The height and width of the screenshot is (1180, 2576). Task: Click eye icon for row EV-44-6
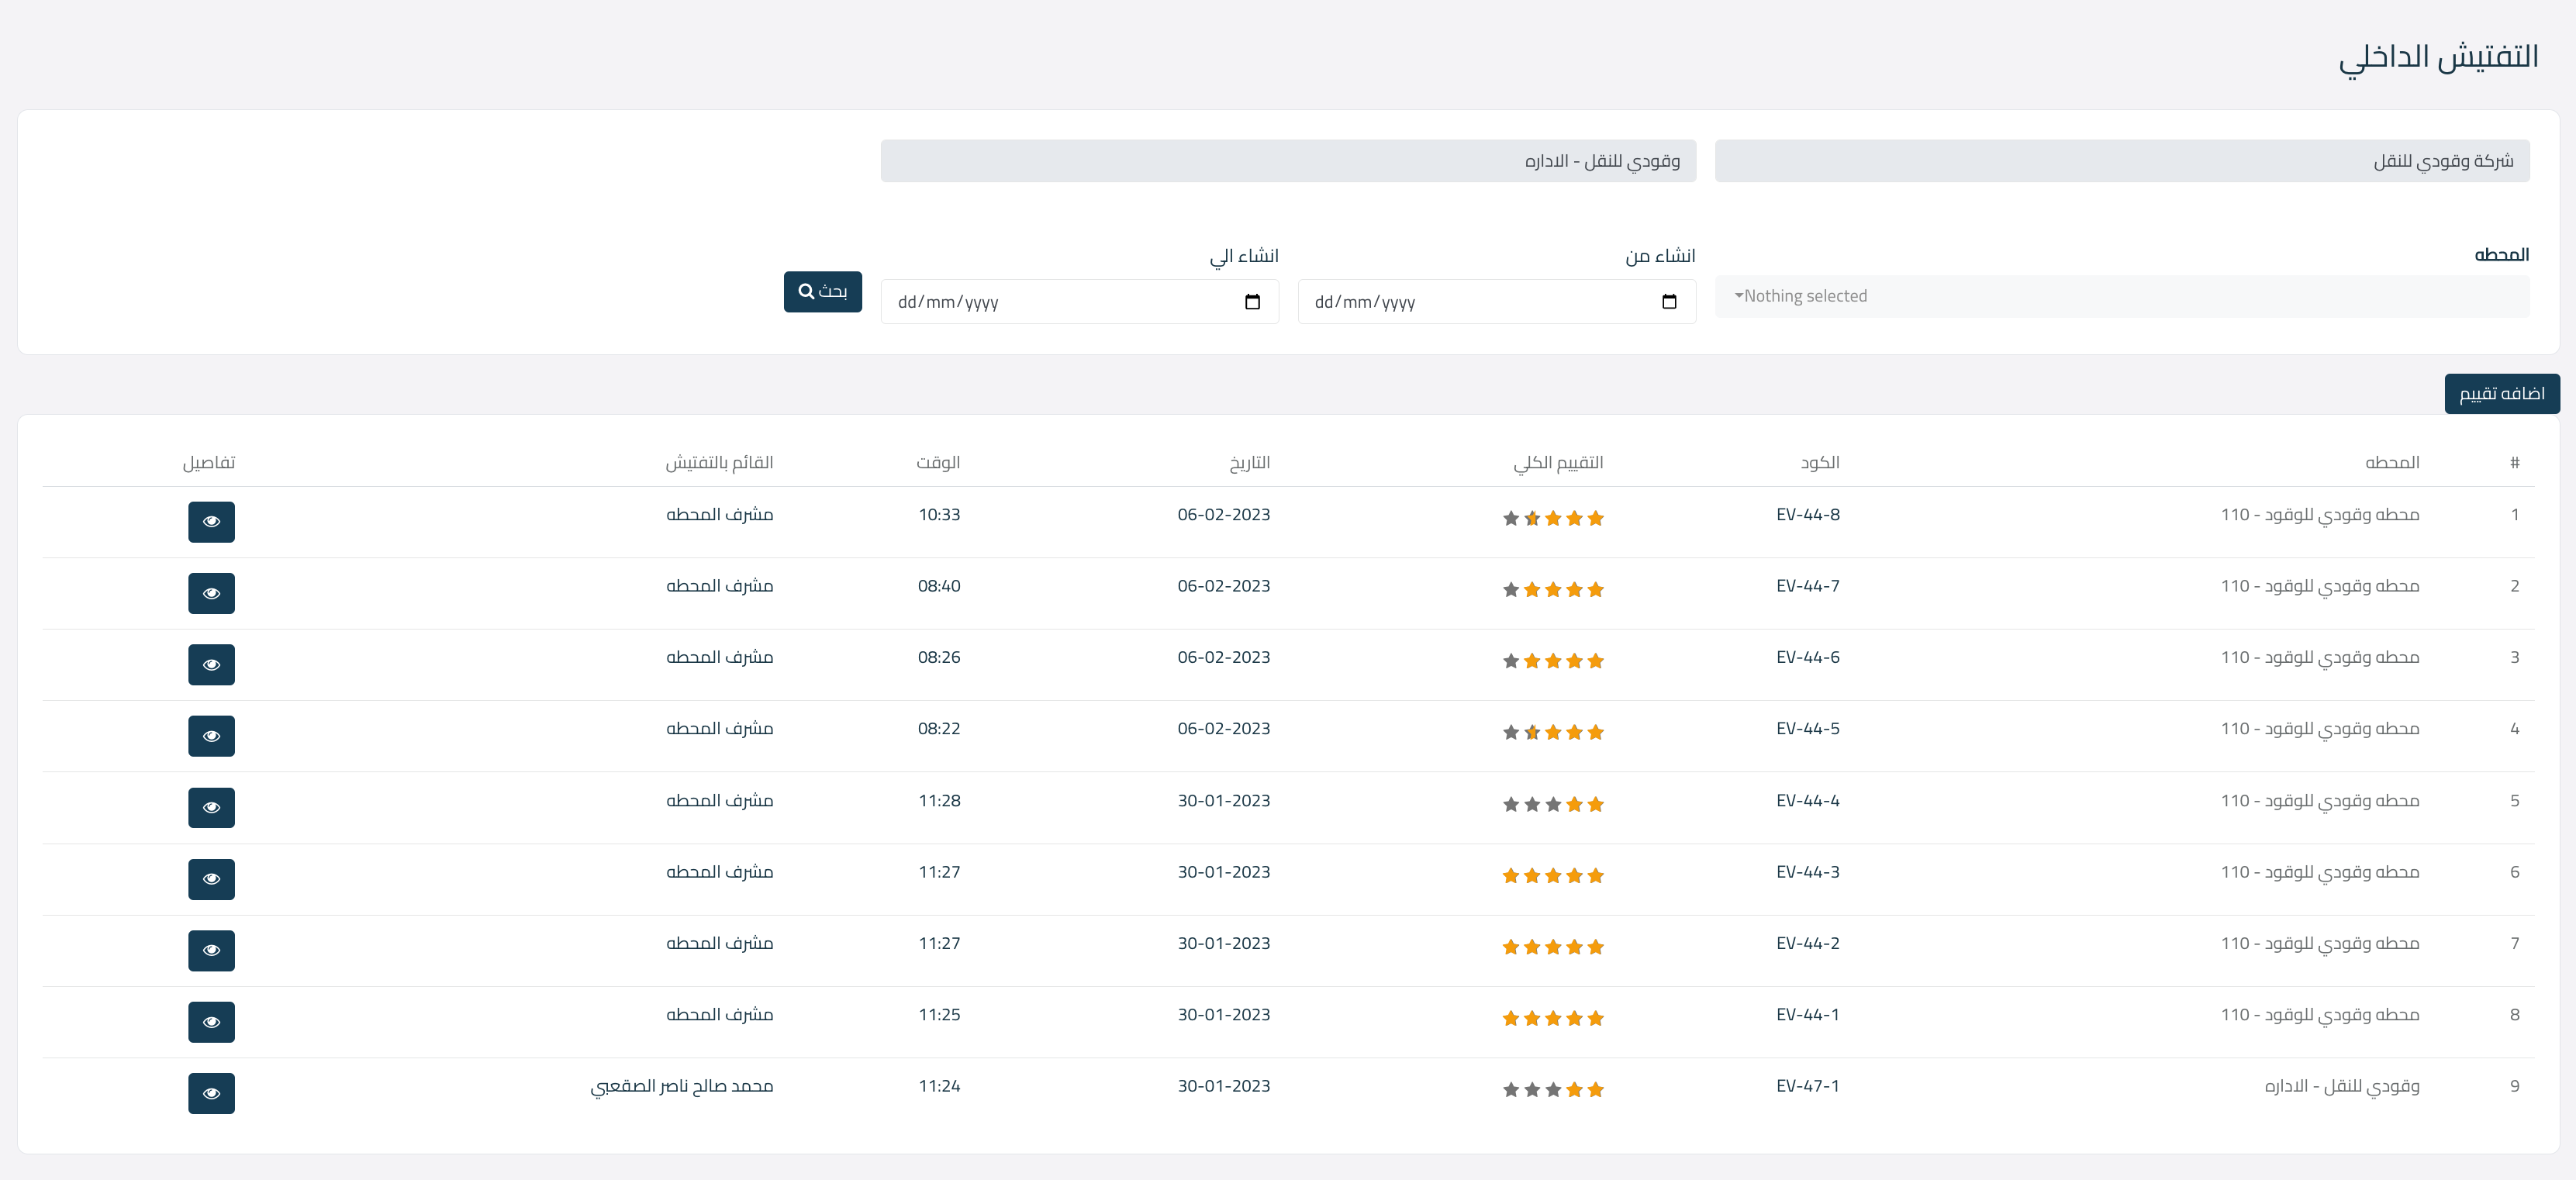point(211,665)
